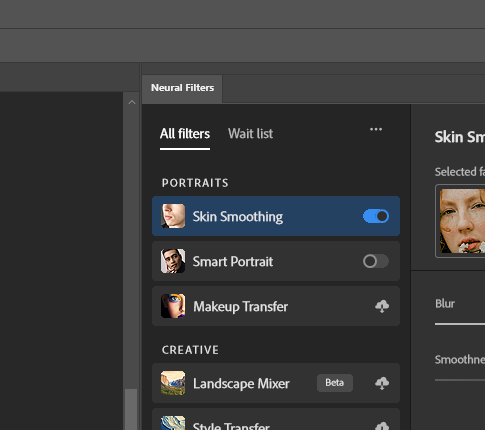
Task: Click the Skin Smoothing face thumbnail icon
Action: pyautogui.click(x=173, y=216)
